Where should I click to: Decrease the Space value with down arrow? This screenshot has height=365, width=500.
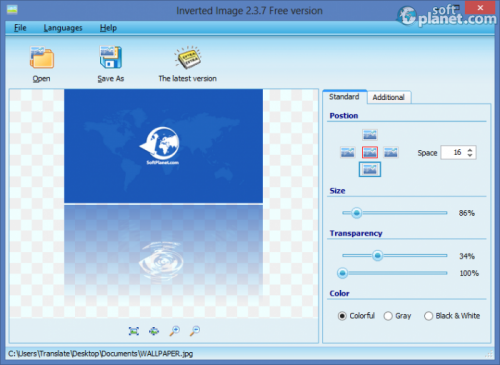pyautogui.click(x=470, y=155)
